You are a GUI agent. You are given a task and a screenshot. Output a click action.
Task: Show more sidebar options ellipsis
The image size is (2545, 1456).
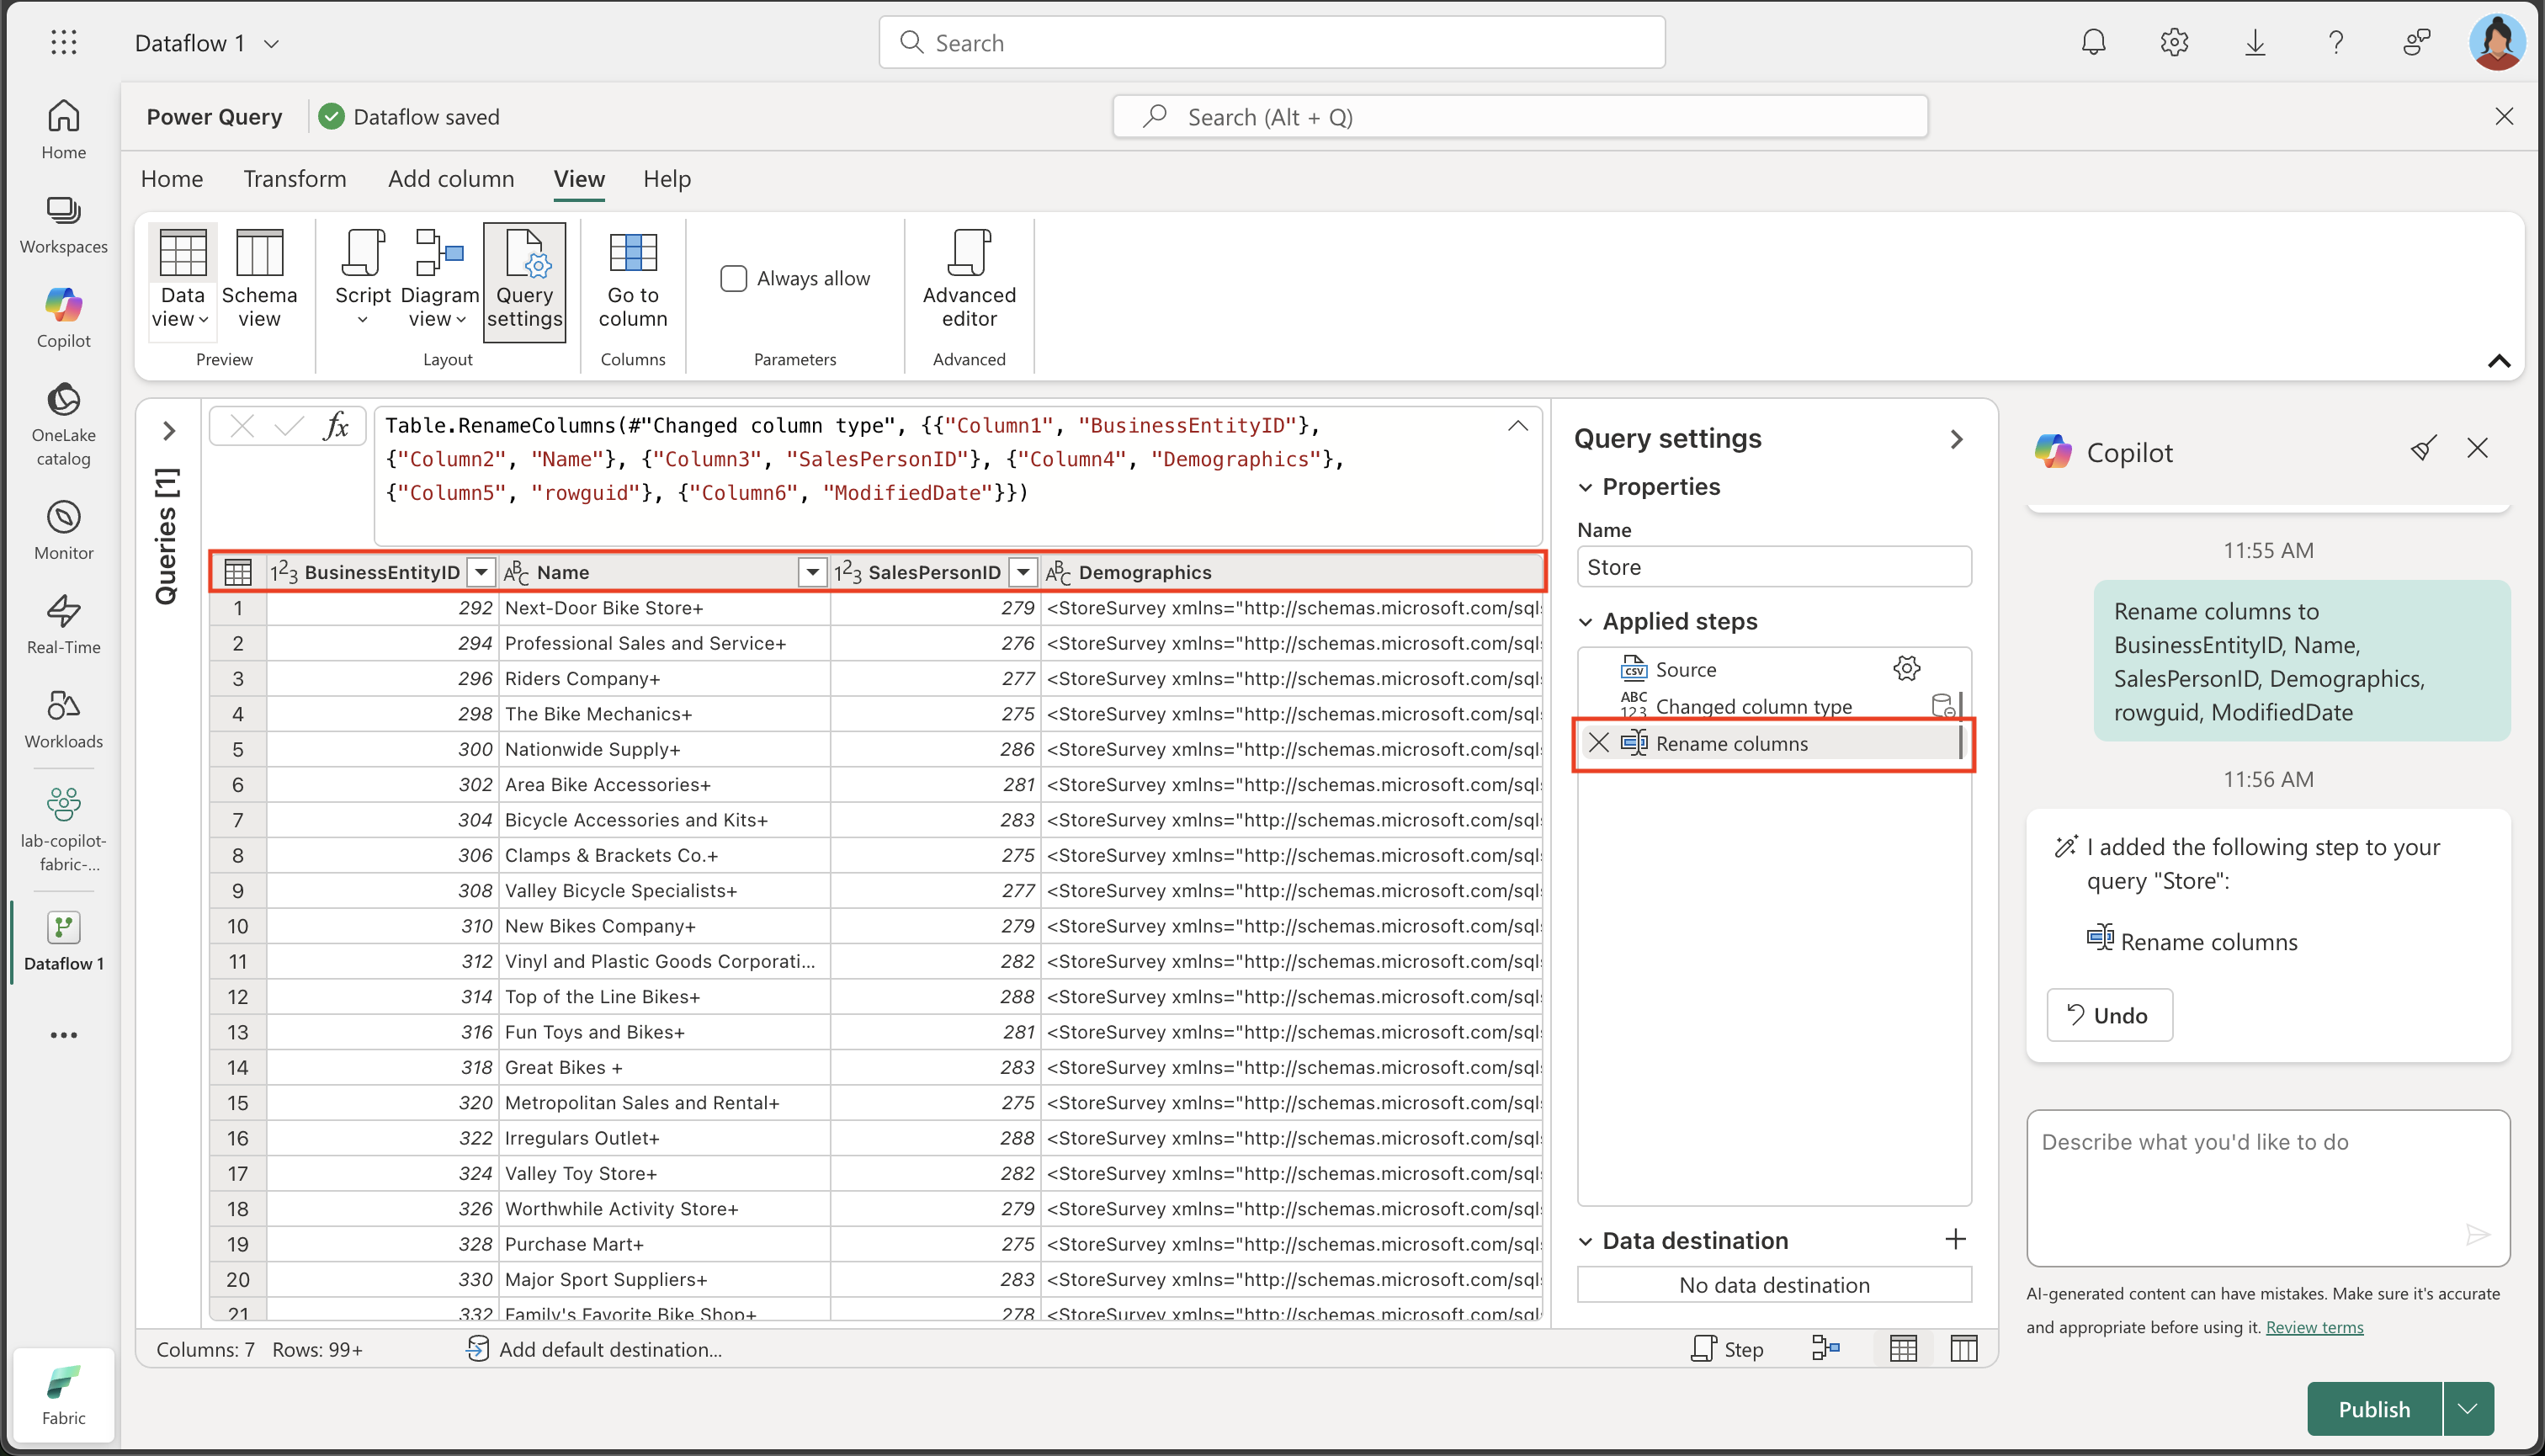pyautogui.click(x=64, y=1035)
